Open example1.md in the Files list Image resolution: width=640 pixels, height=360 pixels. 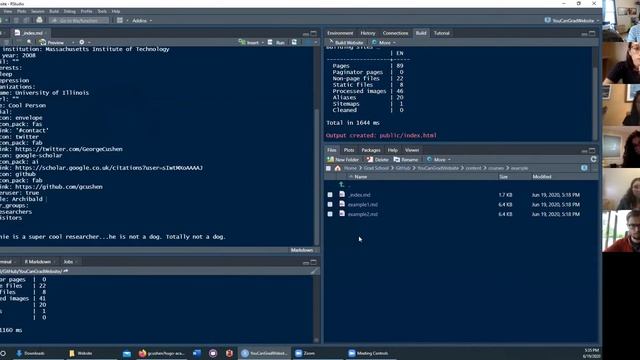[362, 204]
